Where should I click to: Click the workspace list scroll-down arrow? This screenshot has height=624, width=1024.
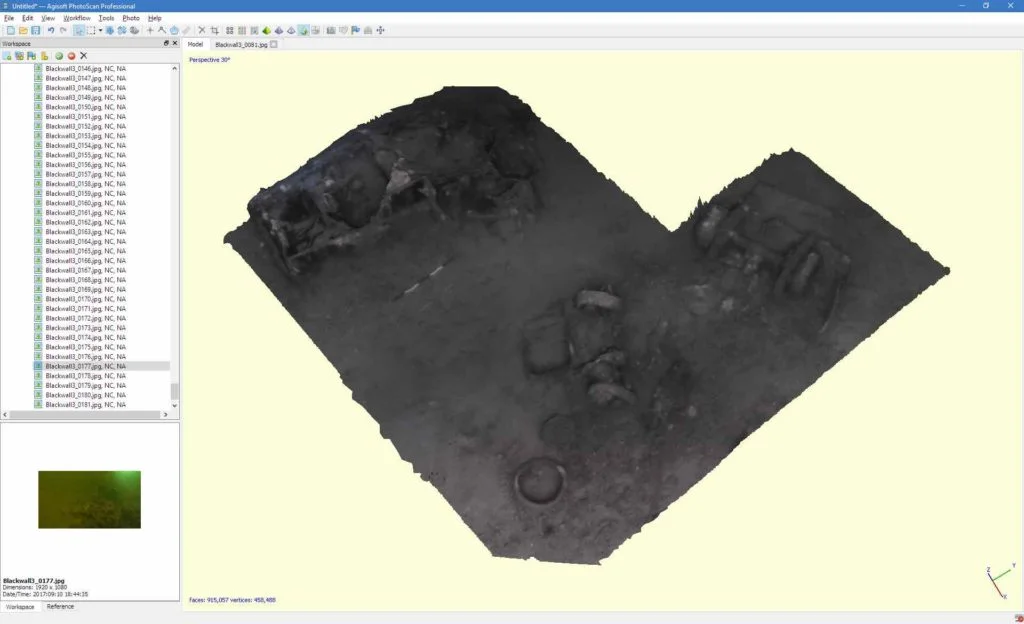tap(174, 405)
